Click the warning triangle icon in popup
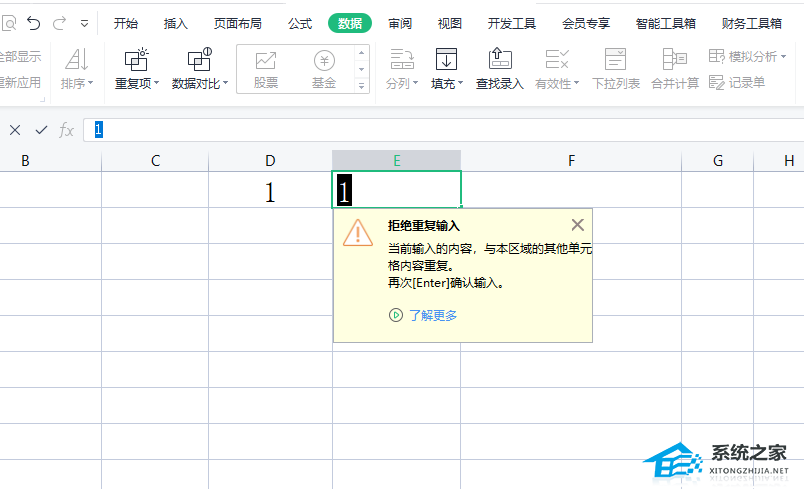This screenshot has height=489, width=804. pyautogui.click(x=358, y=233)
